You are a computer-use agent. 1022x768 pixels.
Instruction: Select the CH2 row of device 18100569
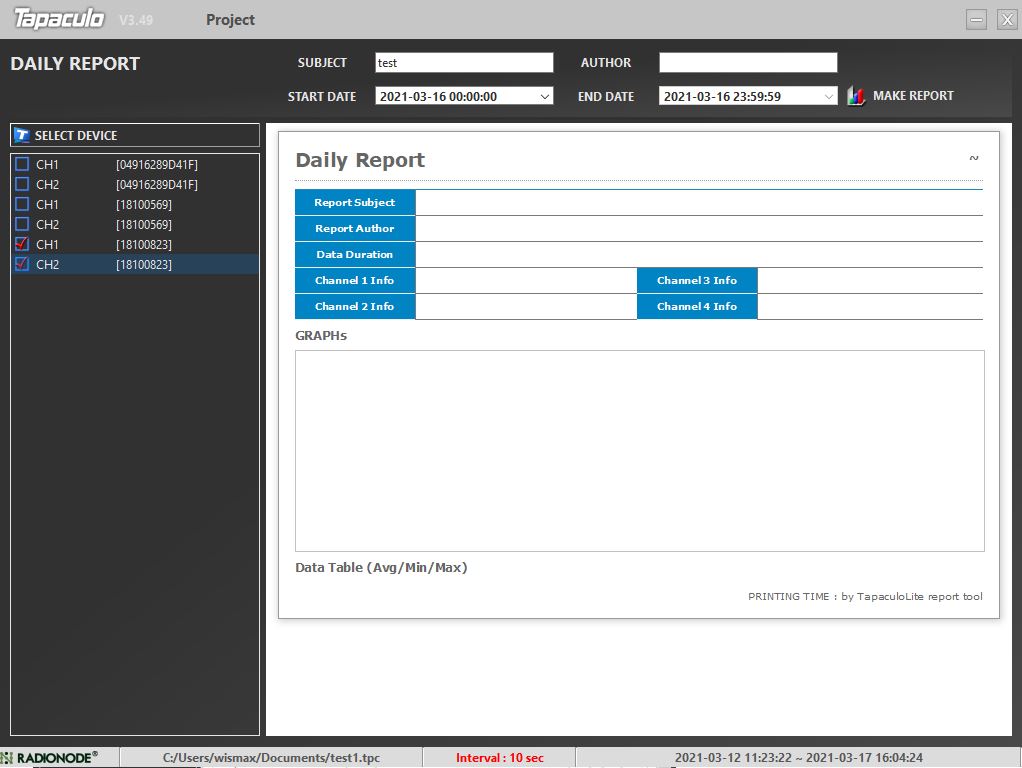pyautogui.click(x=135, y=224)
